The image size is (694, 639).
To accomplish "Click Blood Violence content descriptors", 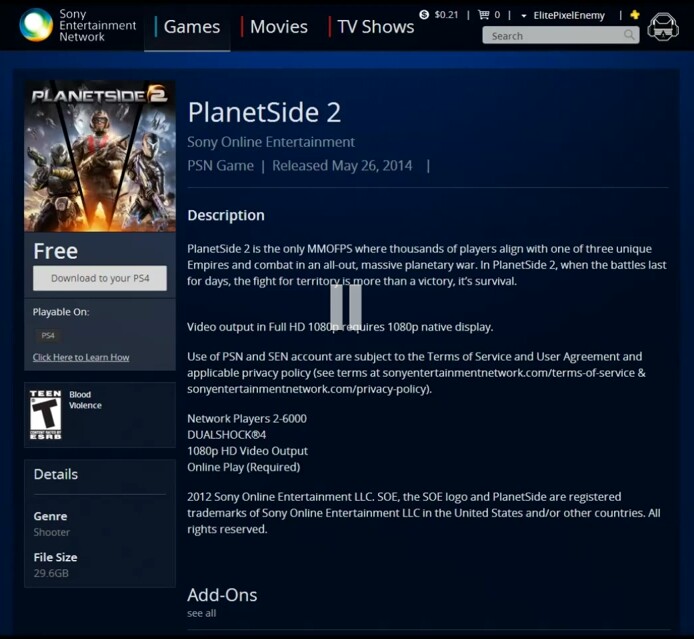I will pyautogui.click(x=85, y=400).
